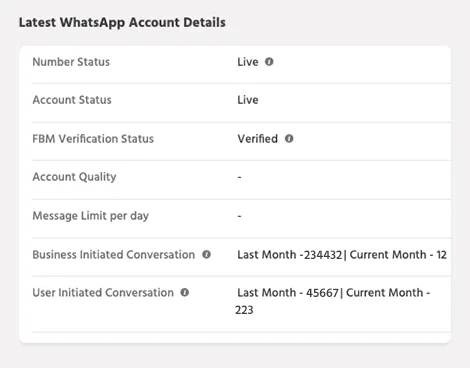Select 'Last Month -234432| Current Month - 12' value
The width and height of the screenshot is (470, 368).
point(342,255)
